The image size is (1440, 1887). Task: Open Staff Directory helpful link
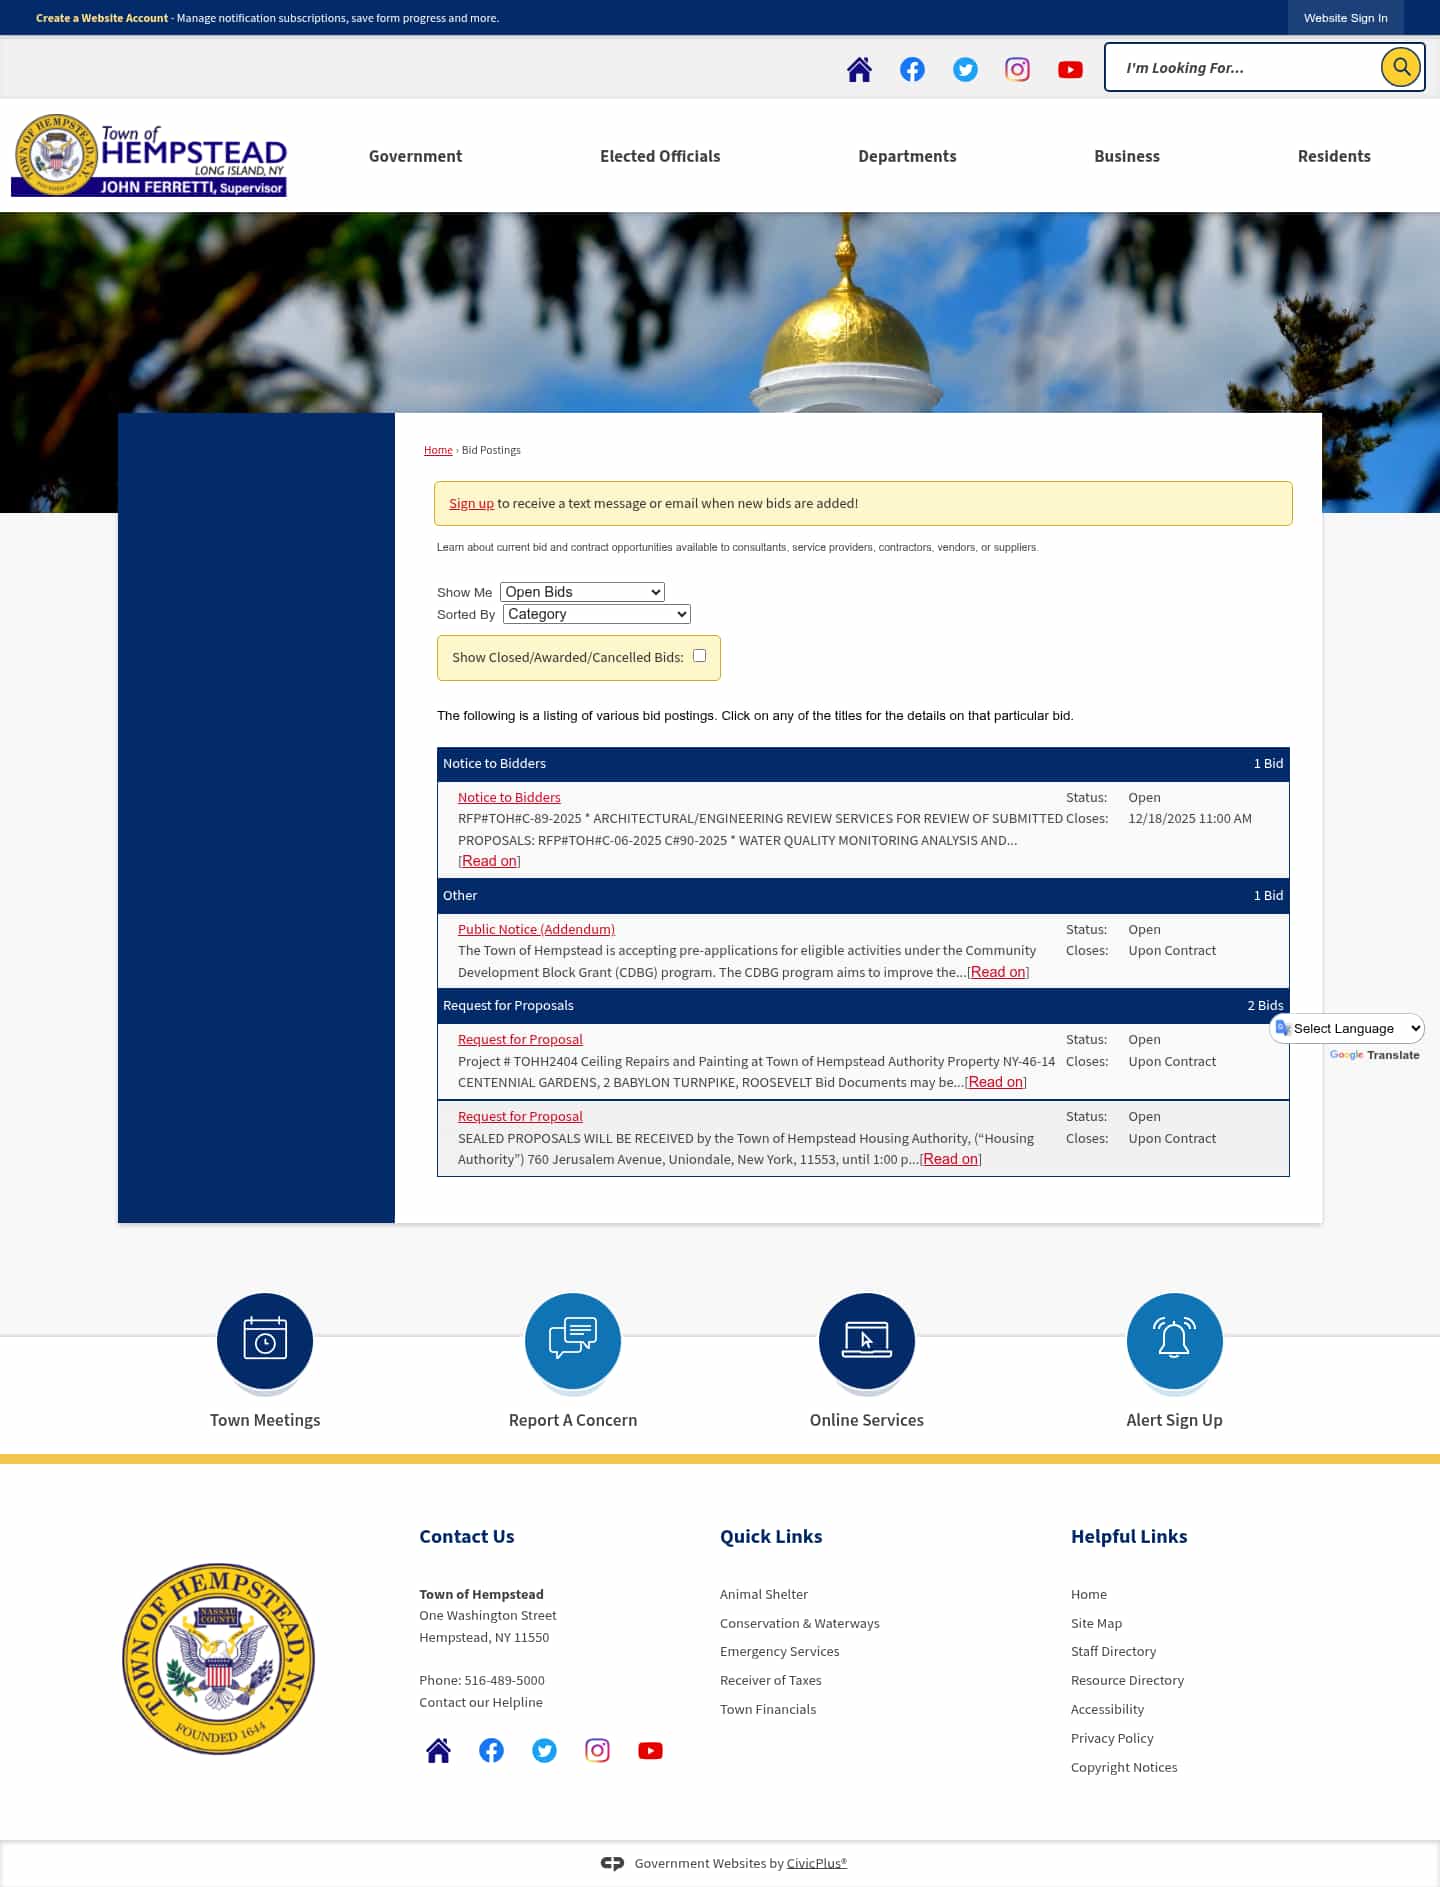pyautogui.click(x=1113, y=1651)
